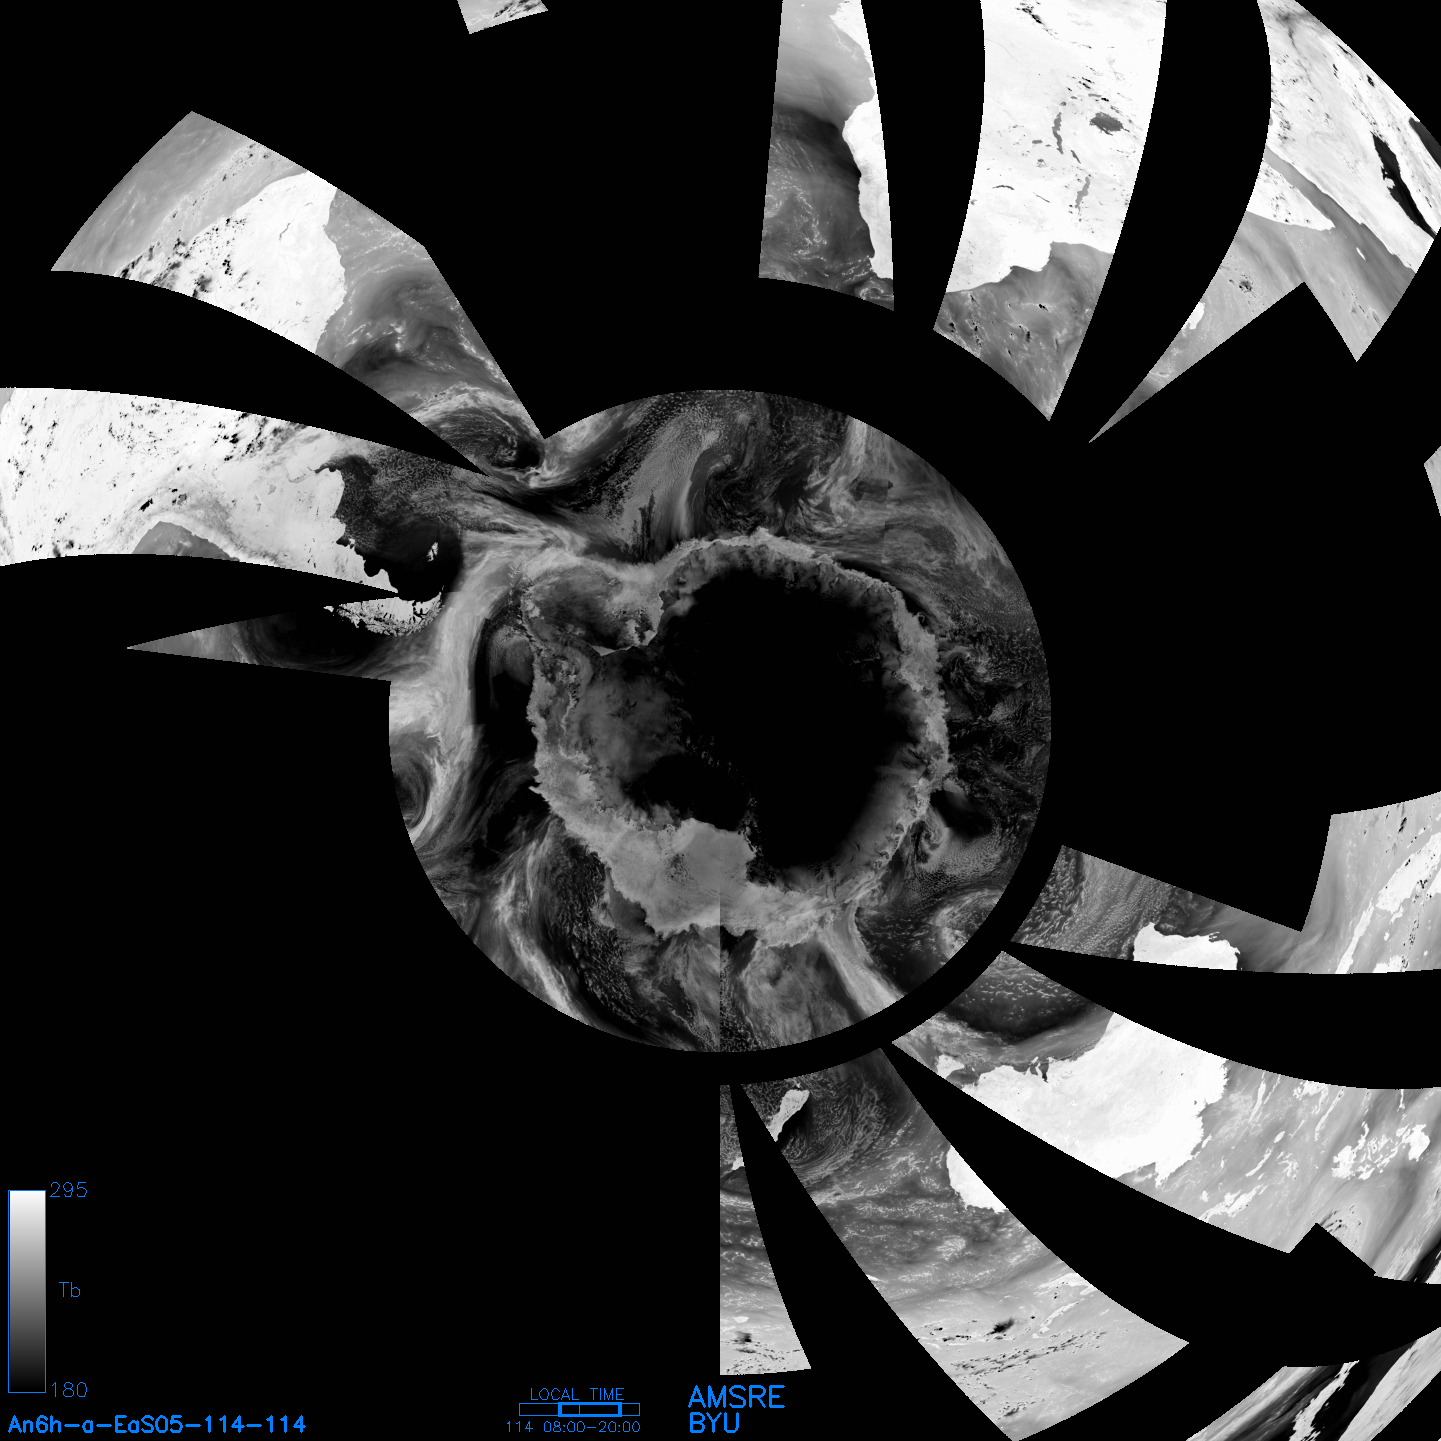Image resolution: width=1441 pixels, height=1441 pixels.
Task: Click the 114 08:00-20:00 time label
Action: pyautogui.click(x=573, y=1427)
